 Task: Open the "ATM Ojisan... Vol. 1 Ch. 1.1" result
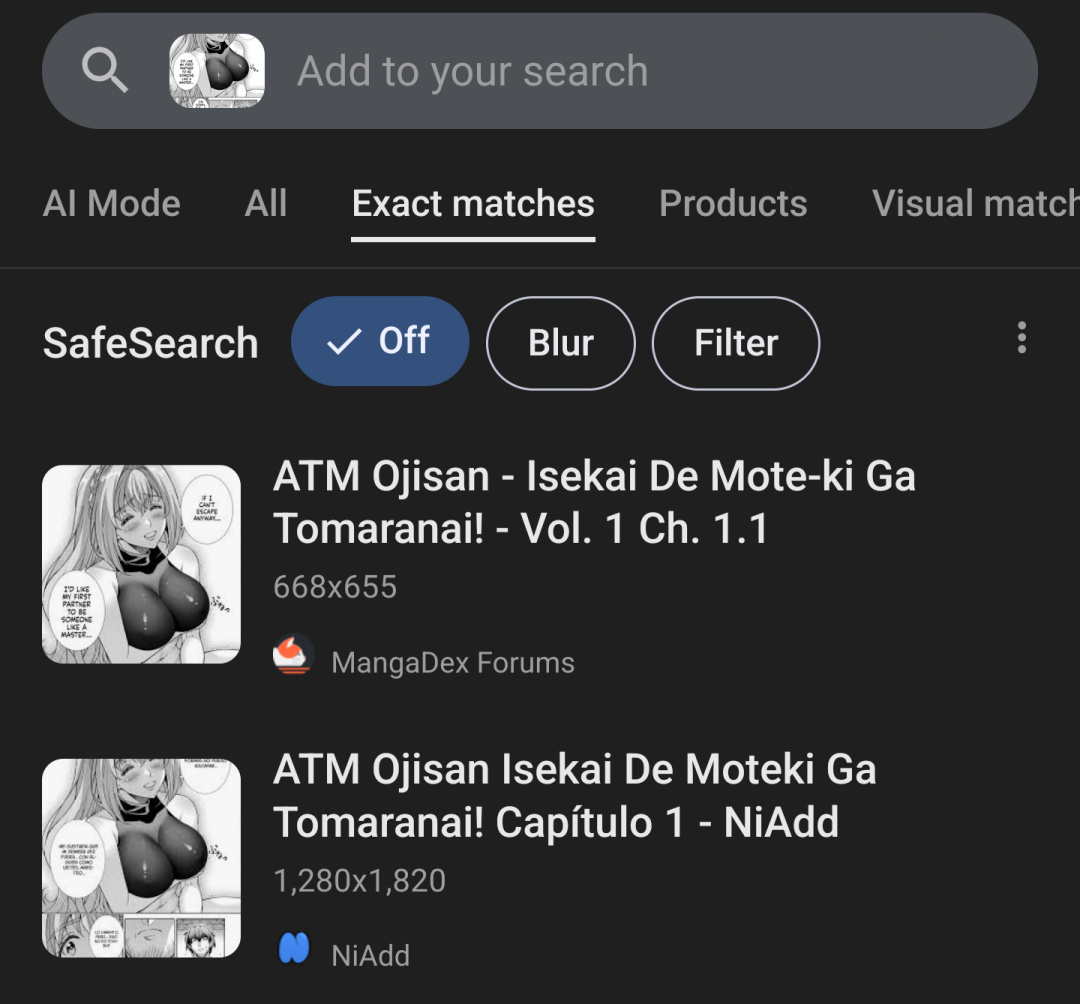pos(594,502)
